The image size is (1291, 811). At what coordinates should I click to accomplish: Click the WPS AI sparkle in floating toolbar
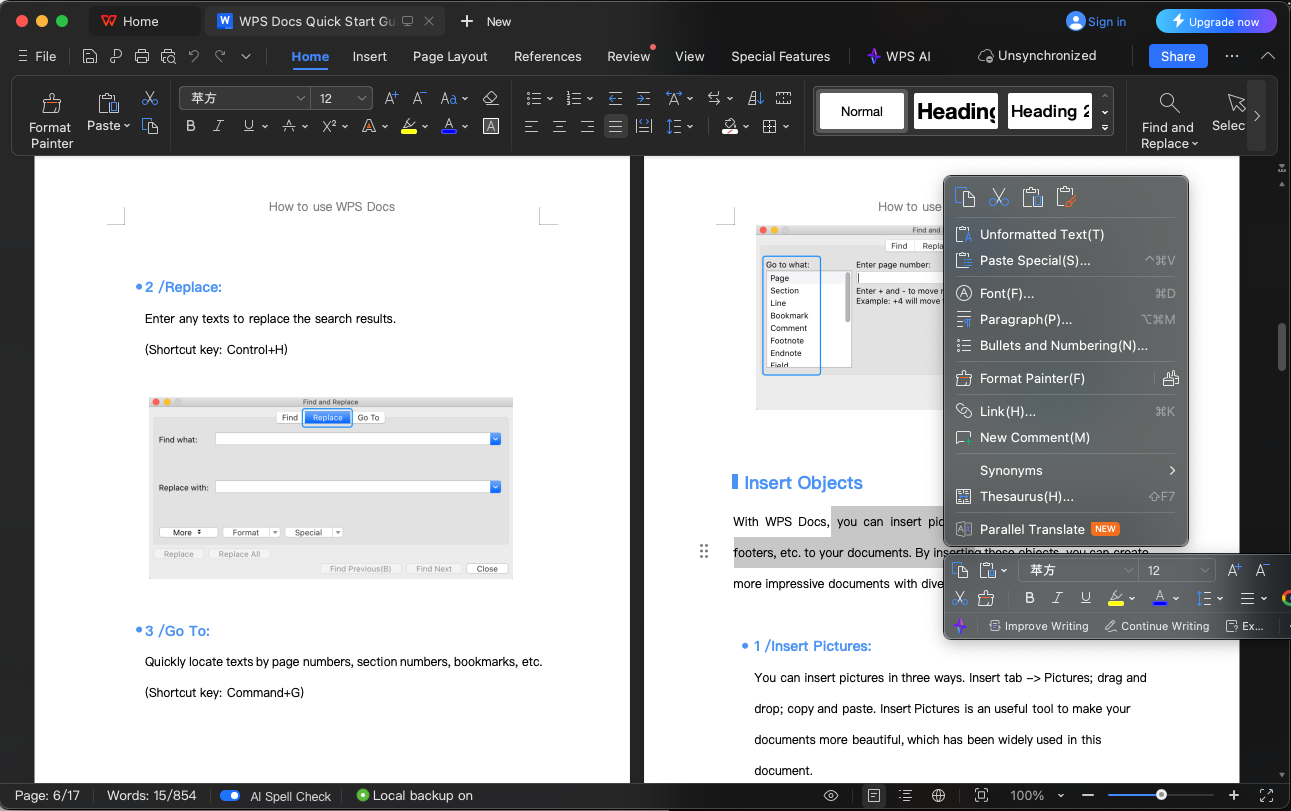(960, 626)
